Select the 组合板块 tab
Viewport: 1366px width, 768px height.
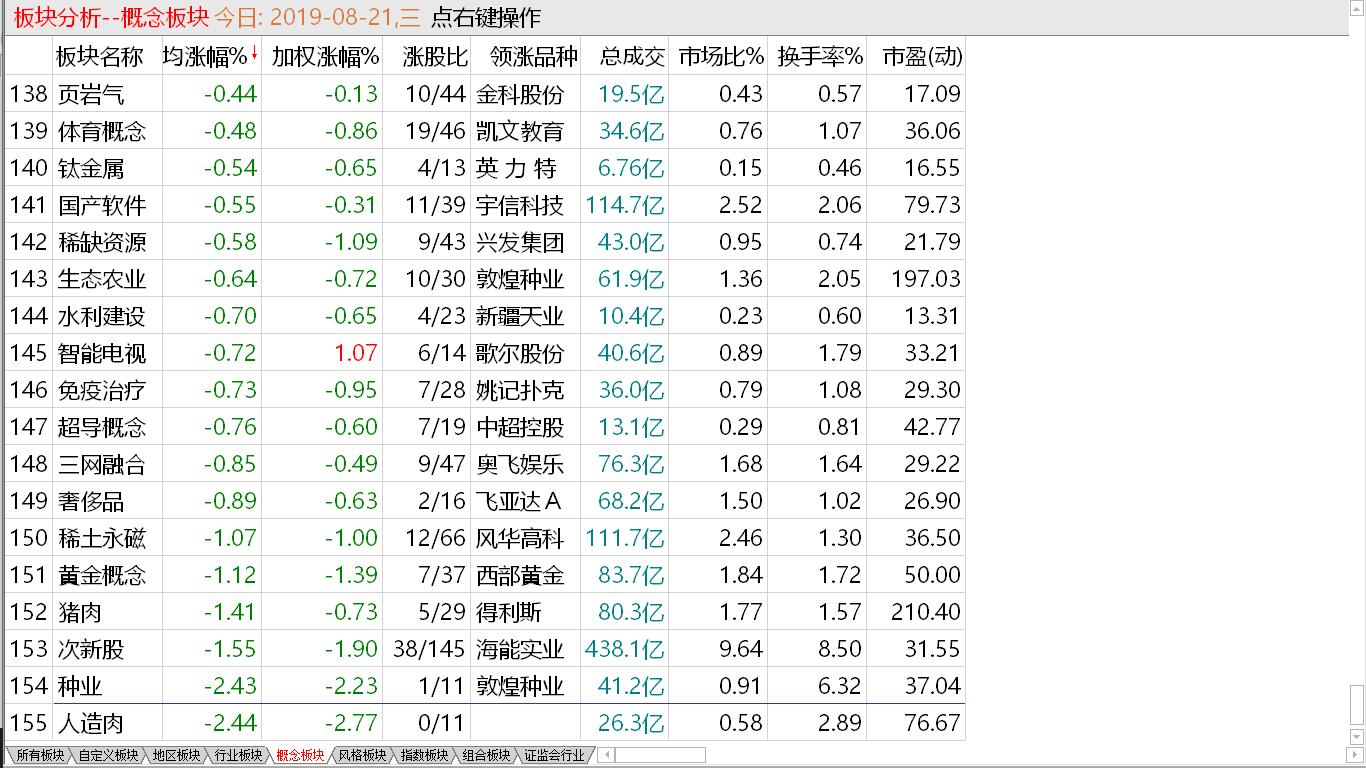point(486,756)
